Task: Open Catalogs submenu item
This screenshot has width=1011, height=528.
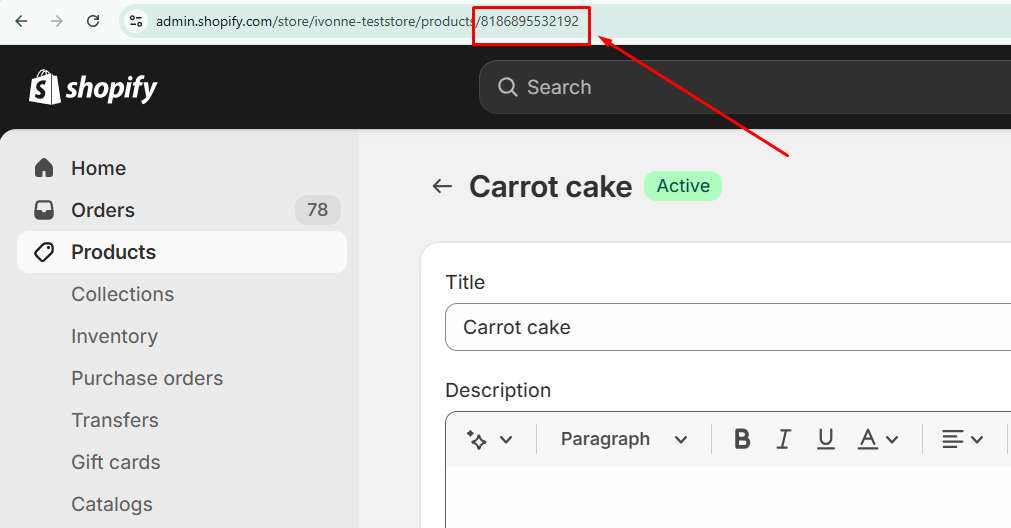Action: pyautogui.click(x=112, y=504)
